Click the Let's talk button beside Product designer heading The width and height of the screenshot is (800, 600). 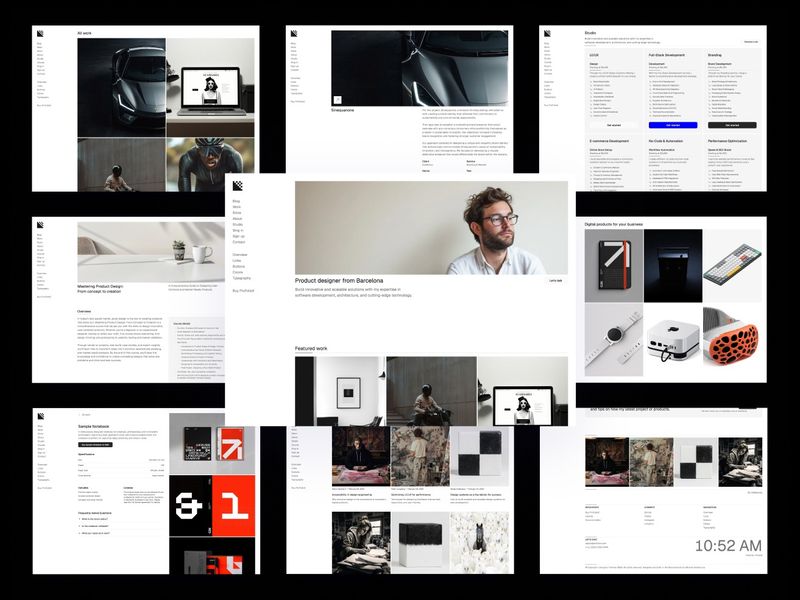[x=555, y=281]
